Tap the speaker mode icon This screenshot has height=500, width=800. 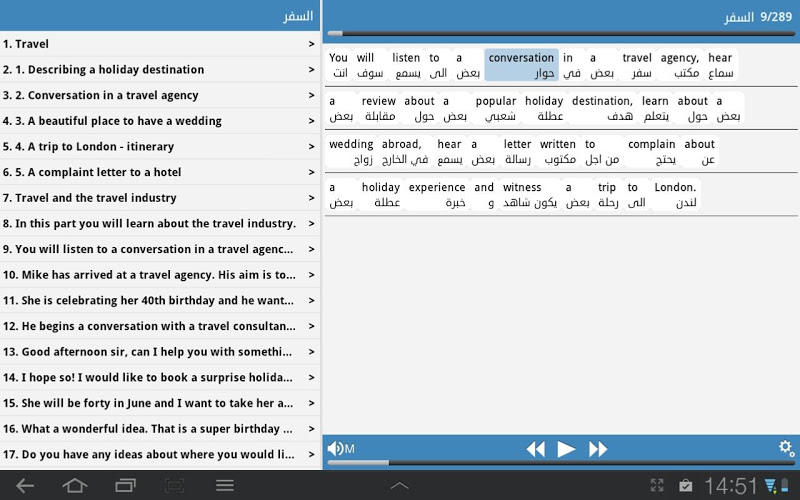(x=341, y=449)
